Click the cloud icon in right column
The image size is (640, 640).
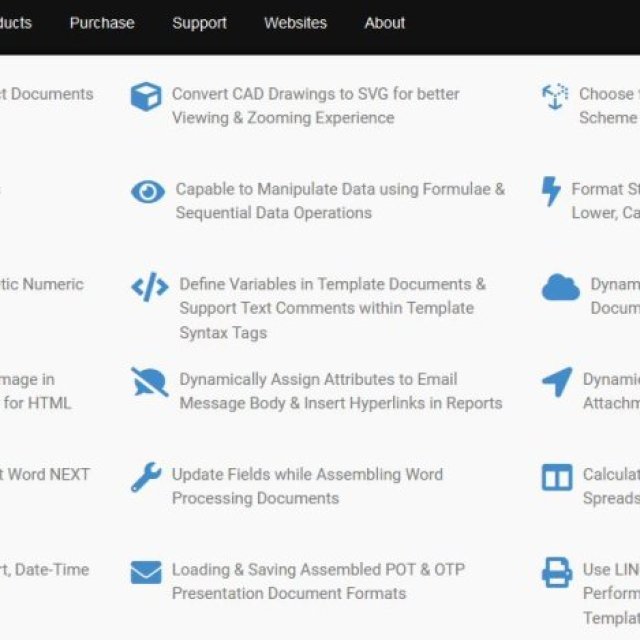(x=560, y=288)
